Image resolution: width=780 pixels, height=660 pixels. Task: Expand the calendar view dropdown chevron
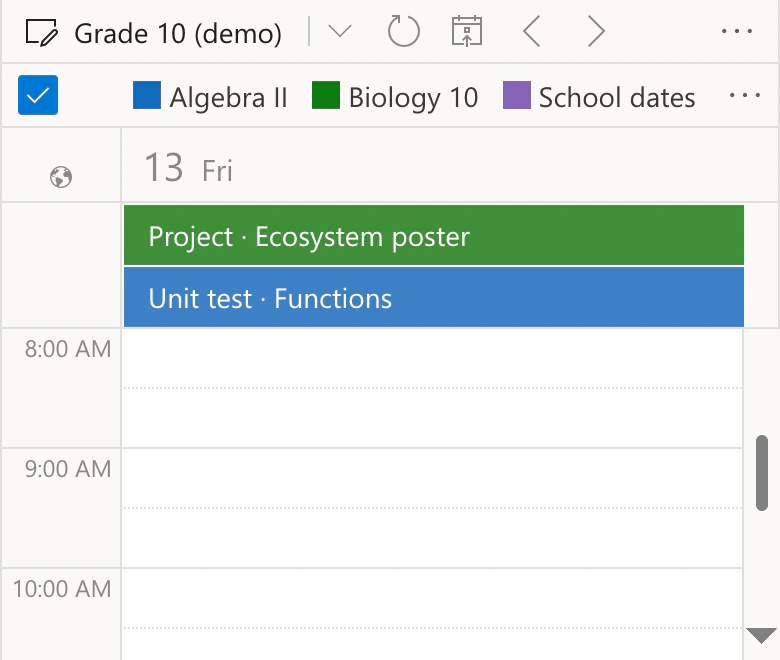pos(340,31)
